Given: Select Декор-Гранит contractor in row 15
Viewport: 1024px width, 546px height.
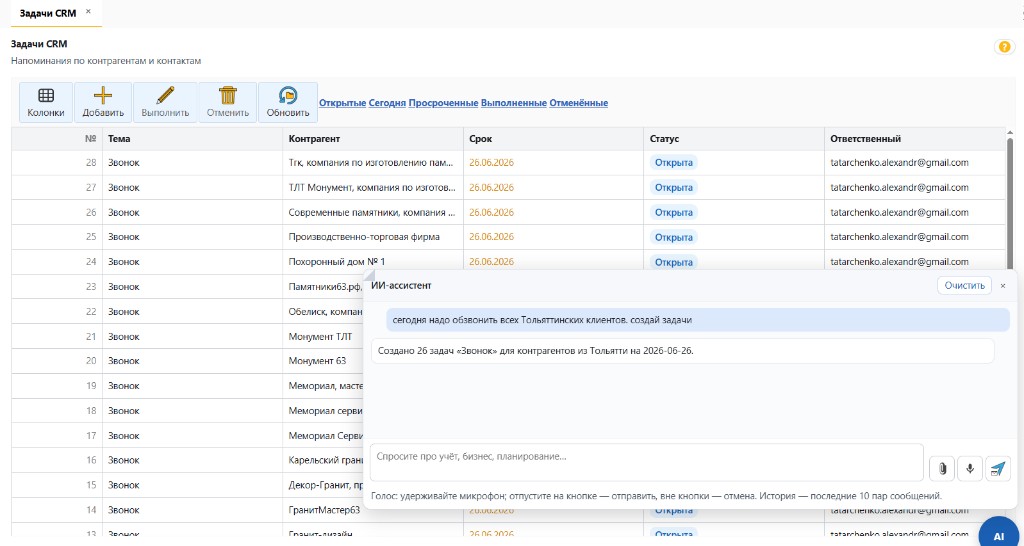Looking at the screenshot, I should 325,485.
